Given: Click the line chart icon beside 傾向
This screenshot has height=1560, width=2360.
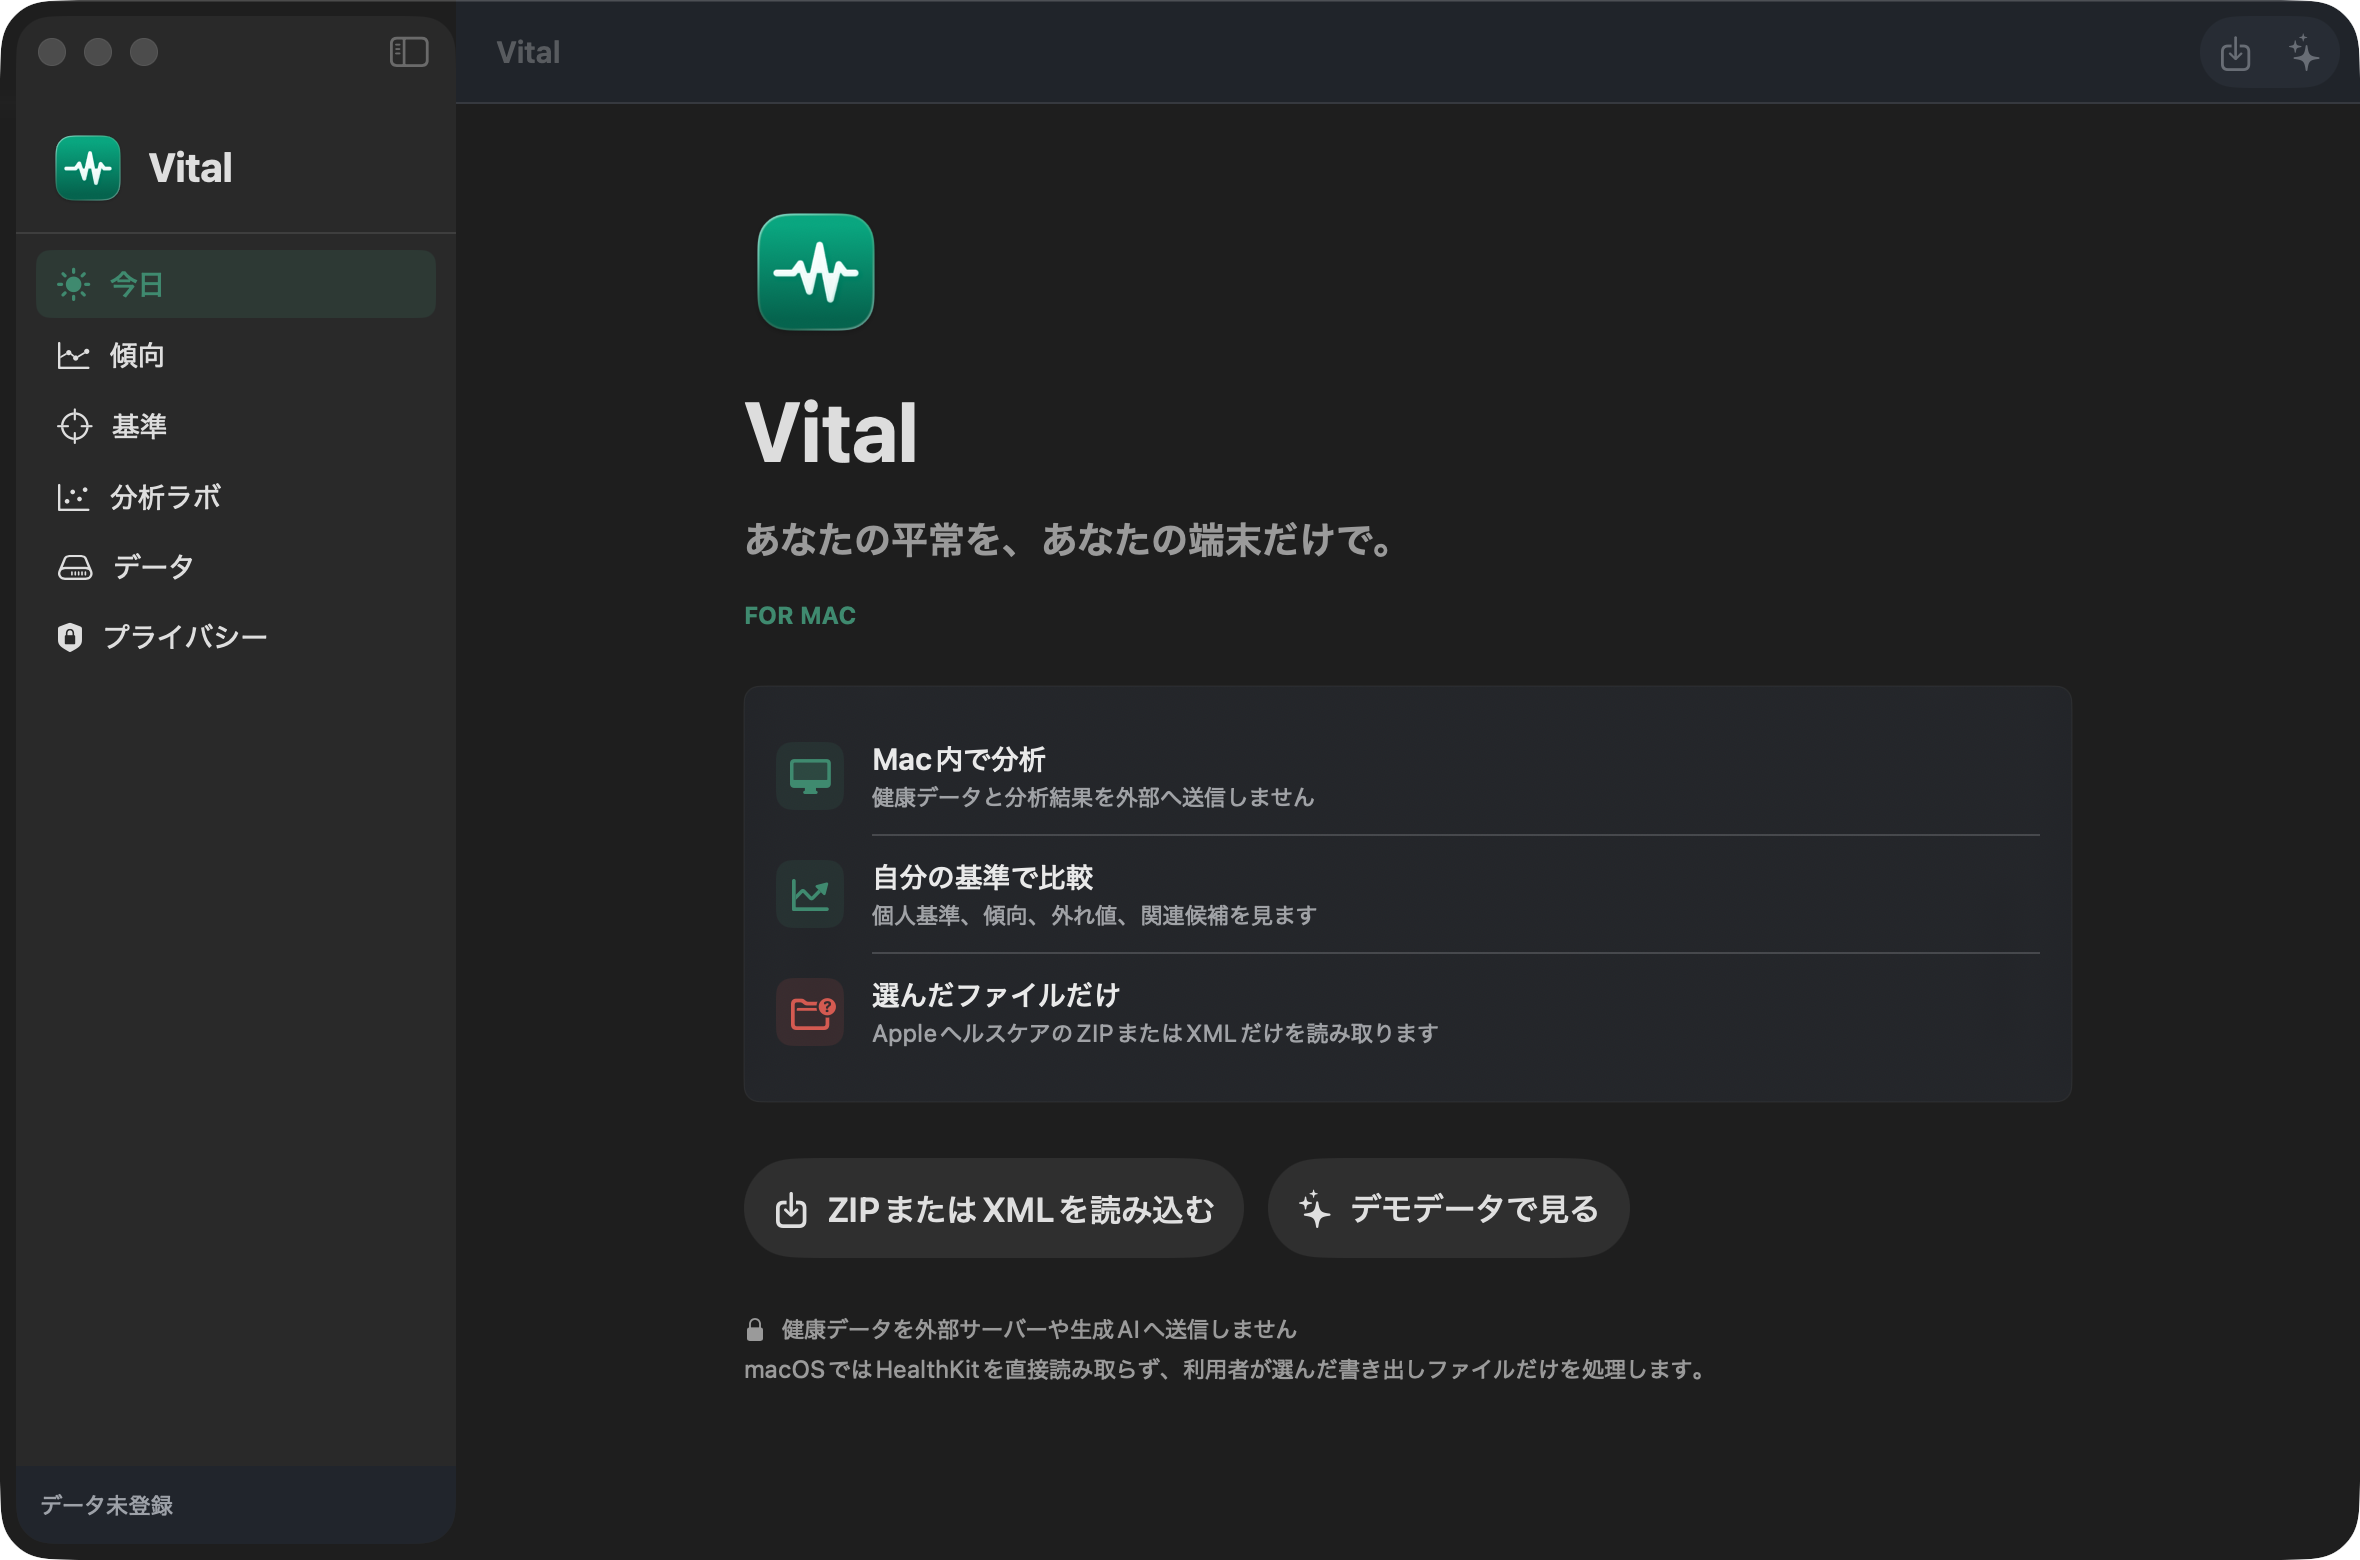Looking at the screenshot, I should pos(73,355).
